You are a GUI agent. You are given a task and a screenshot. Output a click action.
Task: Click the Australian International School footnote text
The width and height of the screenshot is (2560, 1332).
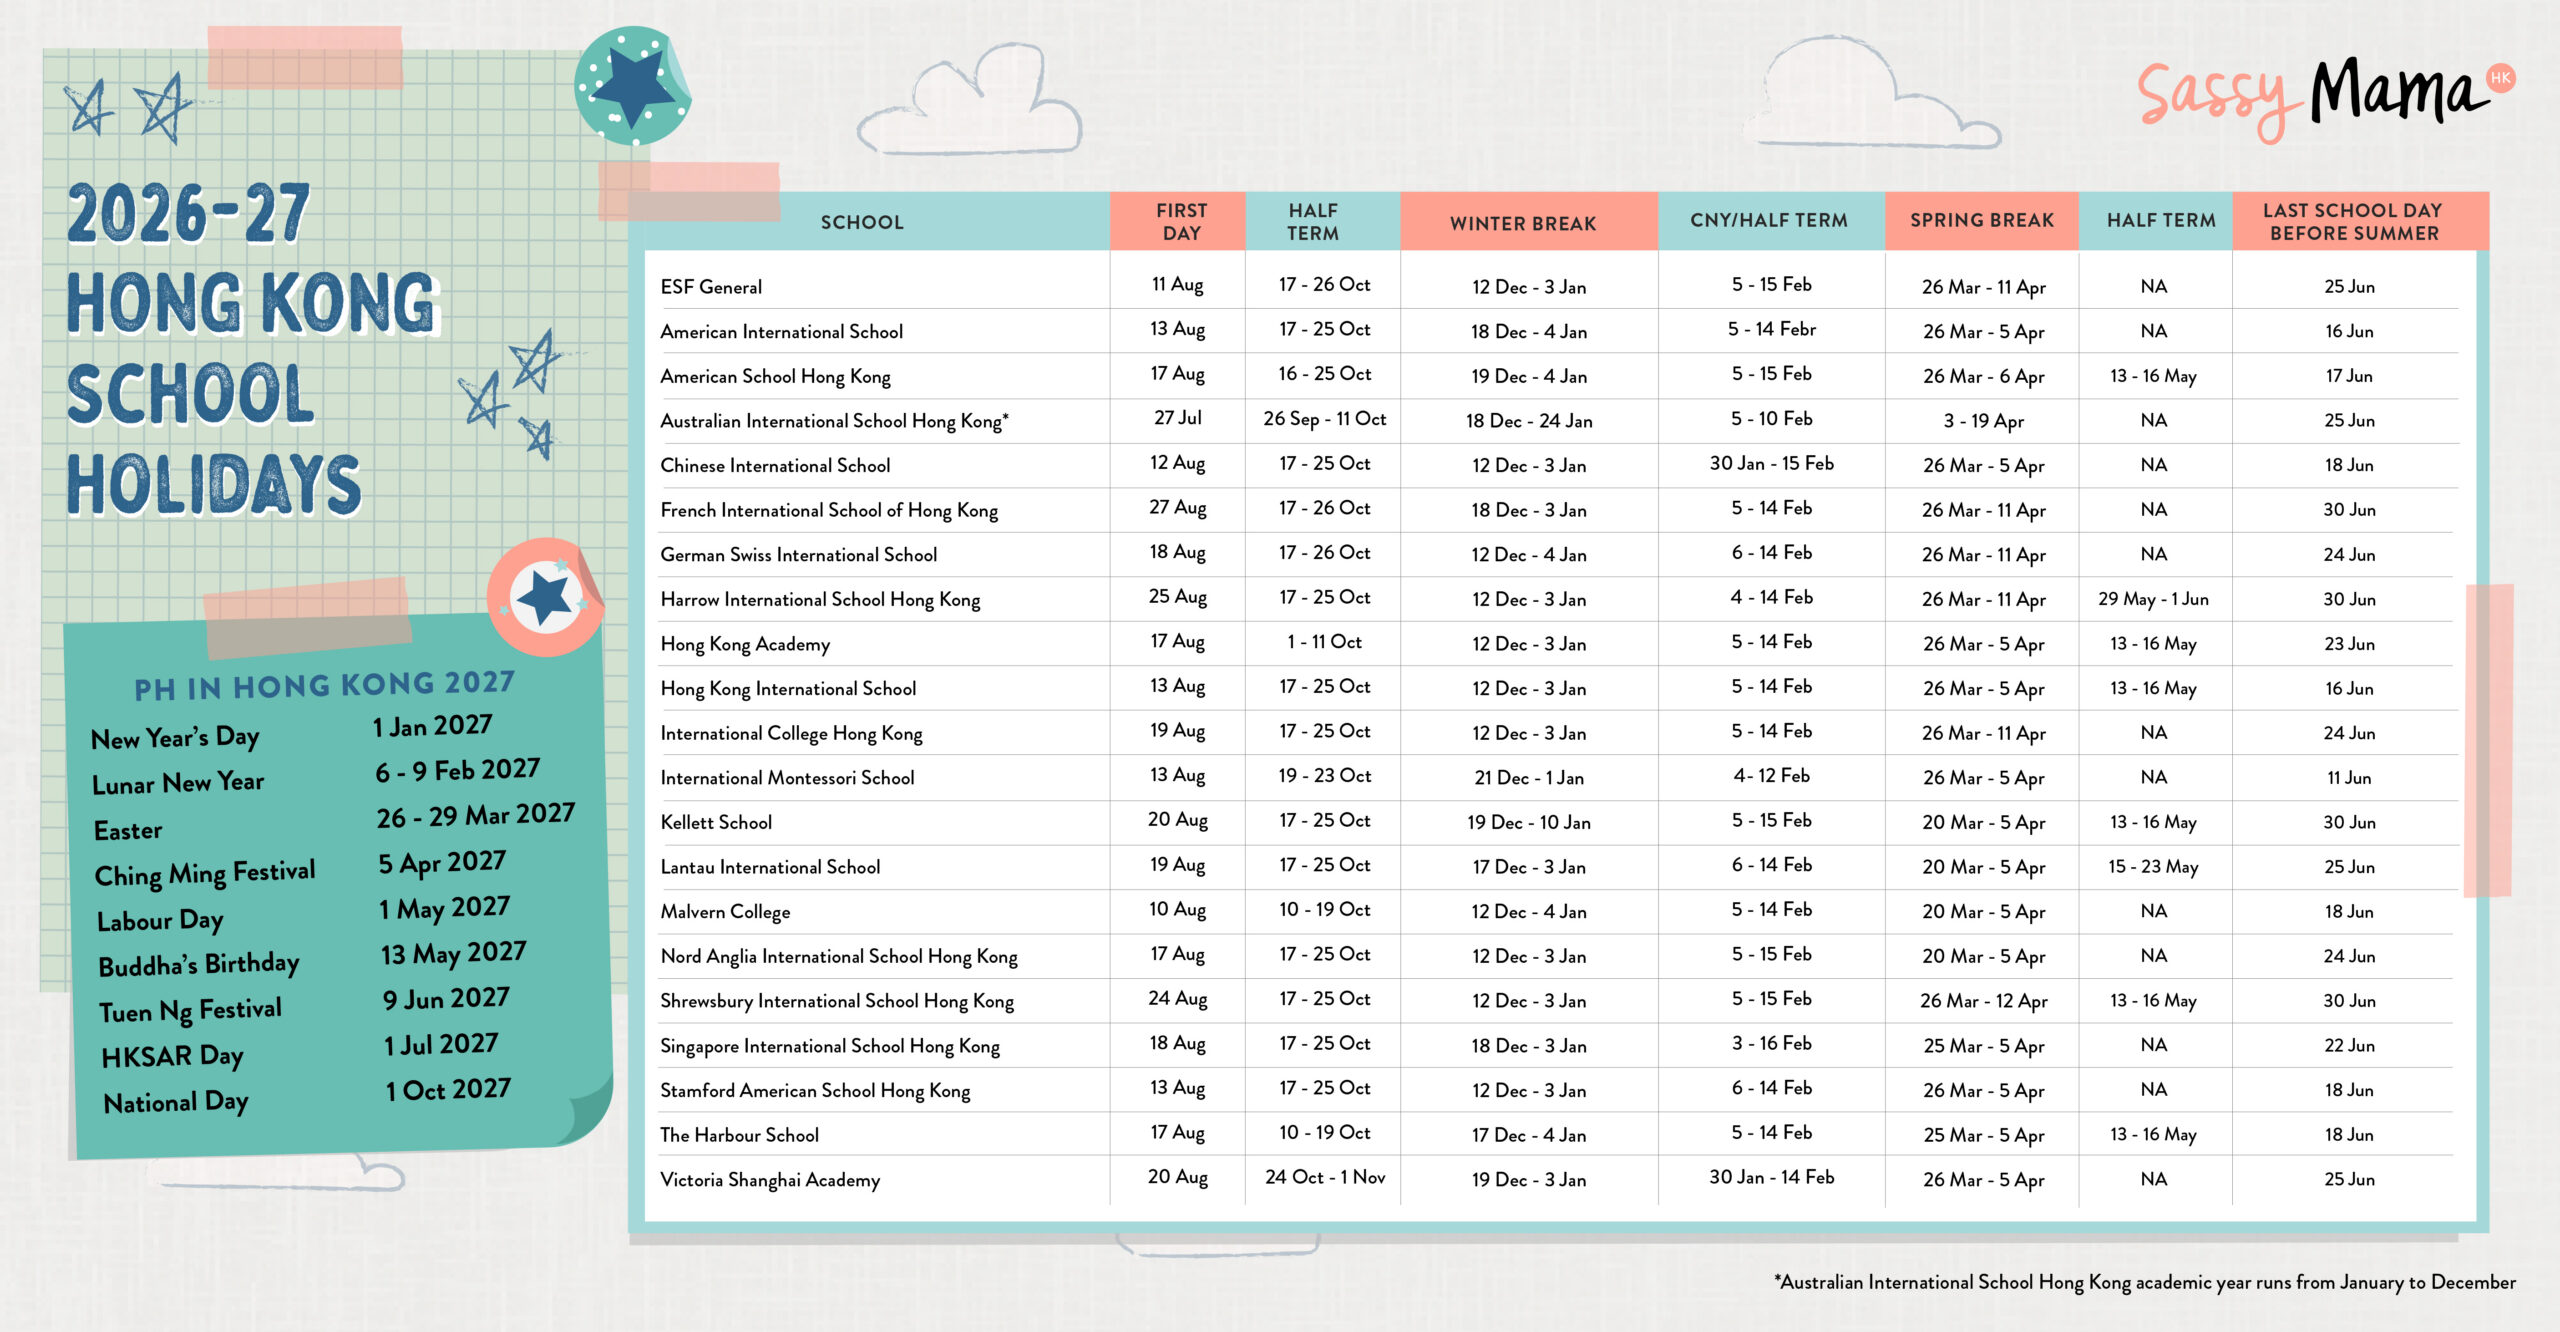2145,1282
